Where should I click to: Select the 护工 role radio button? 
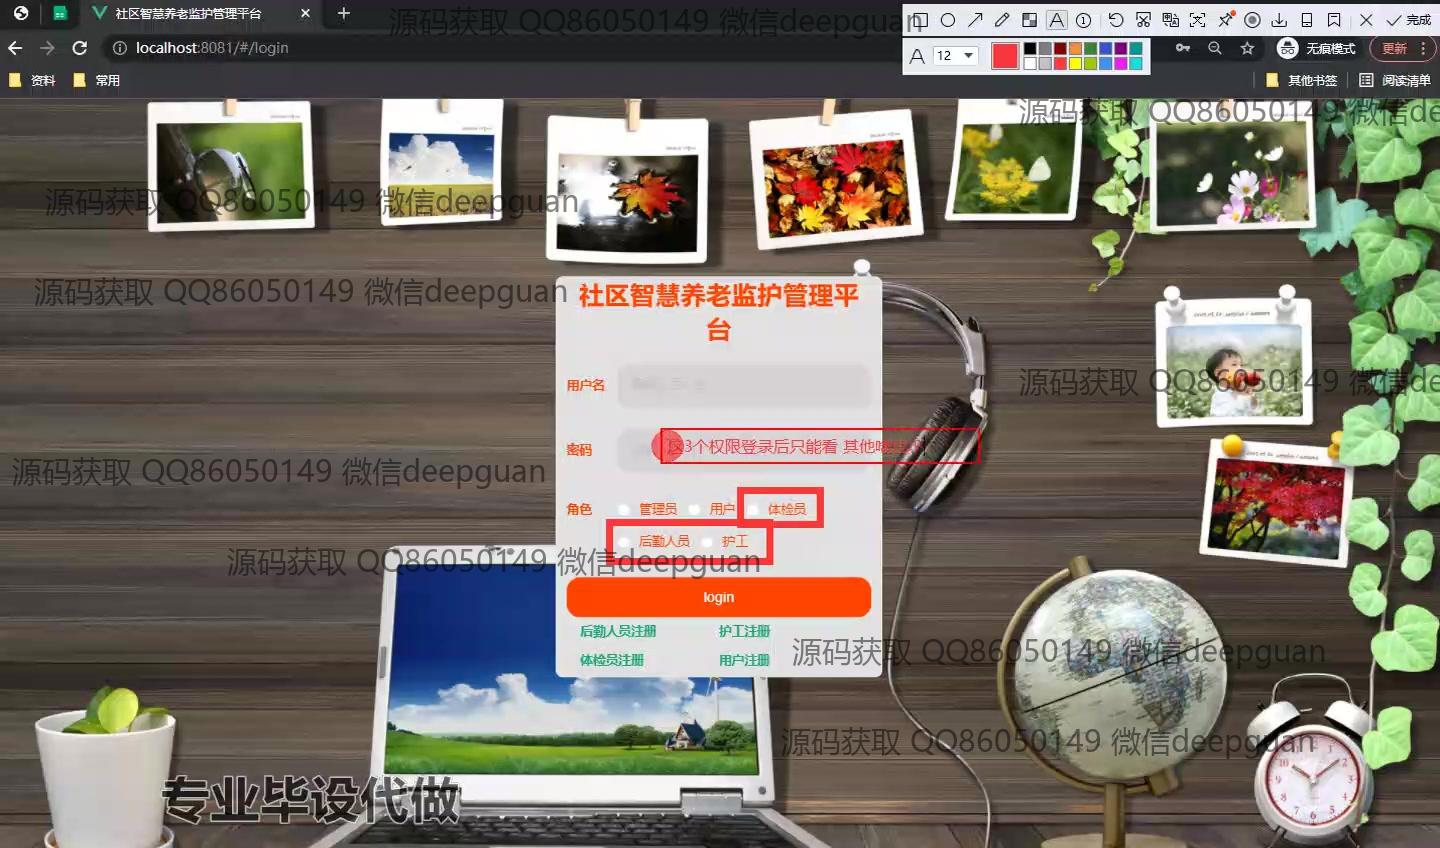(x=707, y=542)
